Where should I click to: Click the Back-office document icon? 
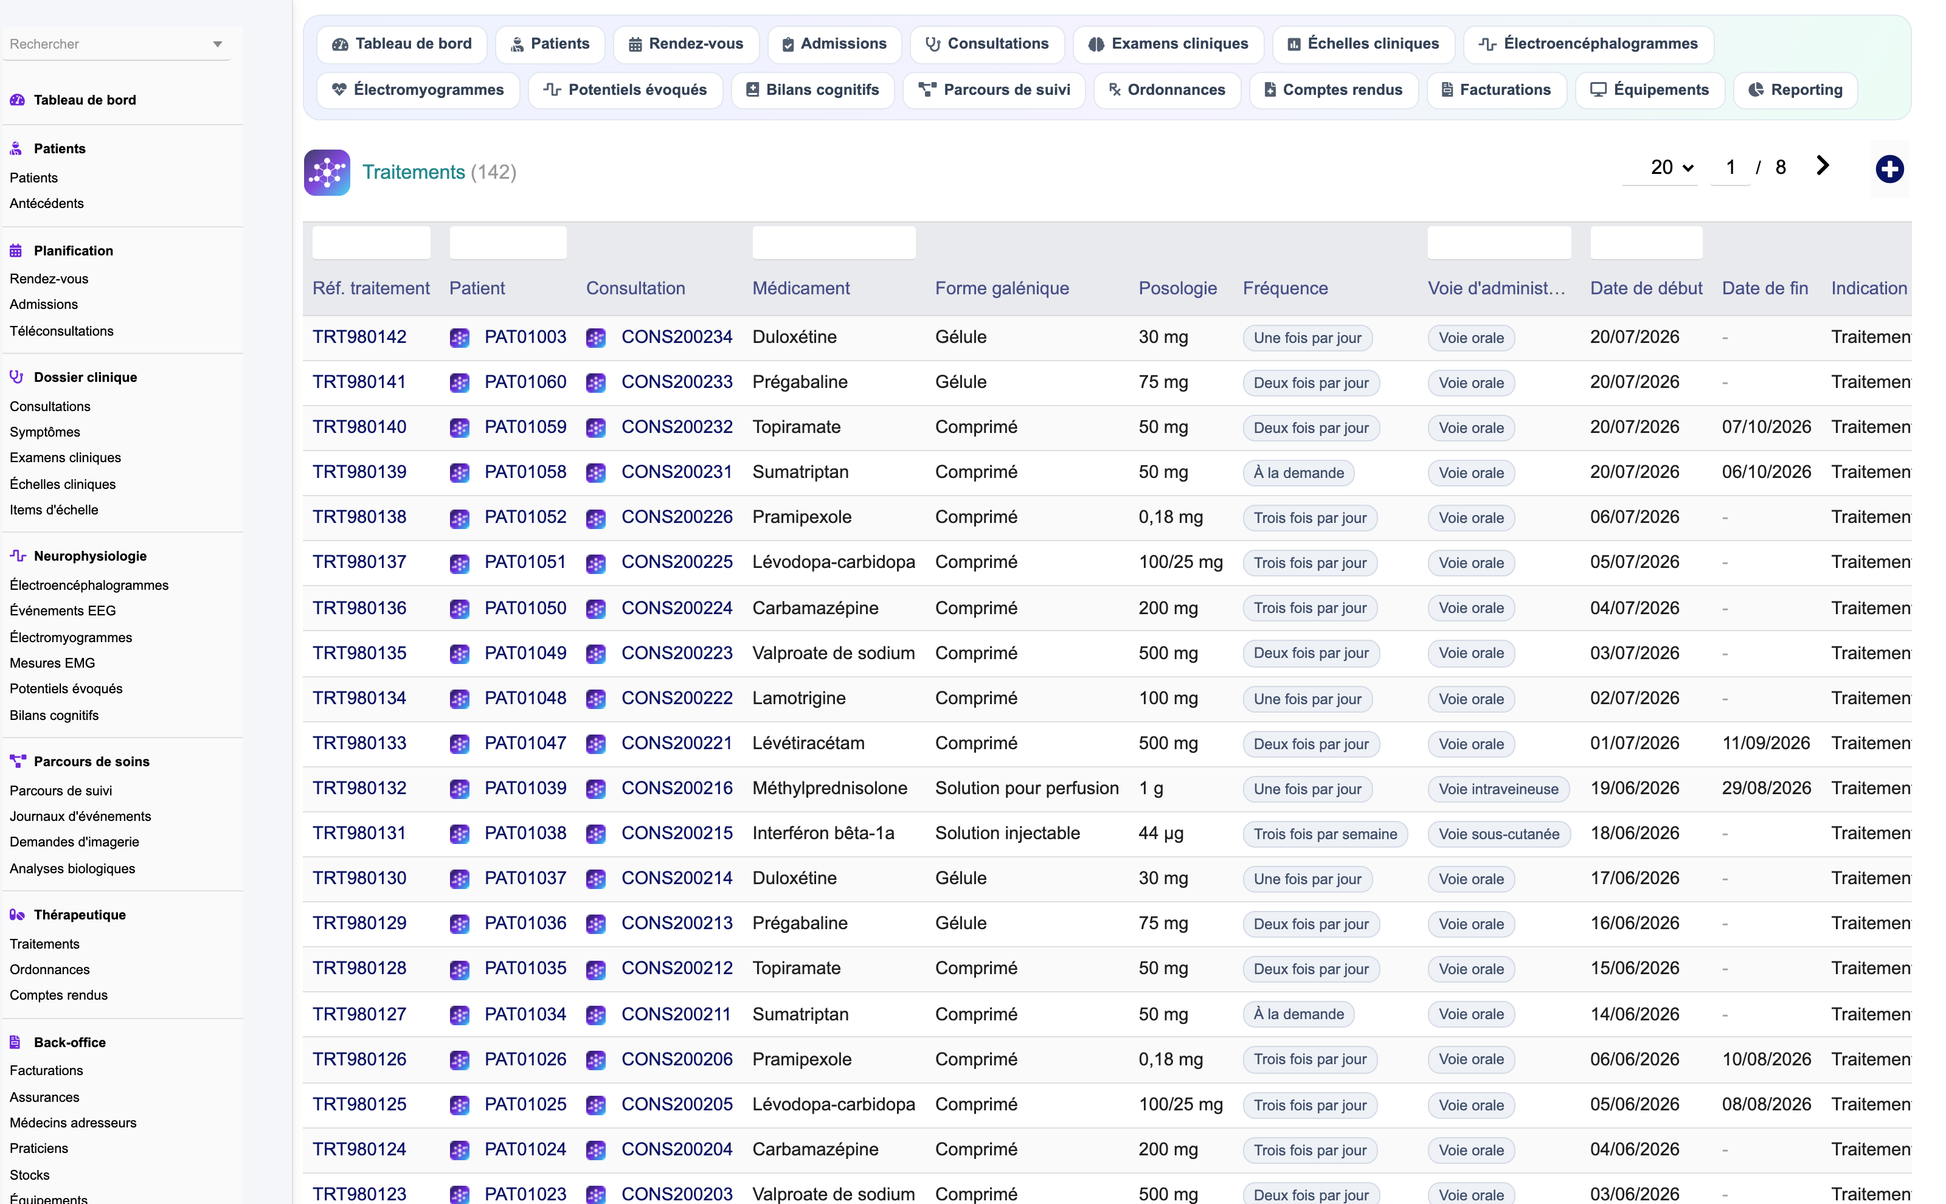[x=17, y=1042]
